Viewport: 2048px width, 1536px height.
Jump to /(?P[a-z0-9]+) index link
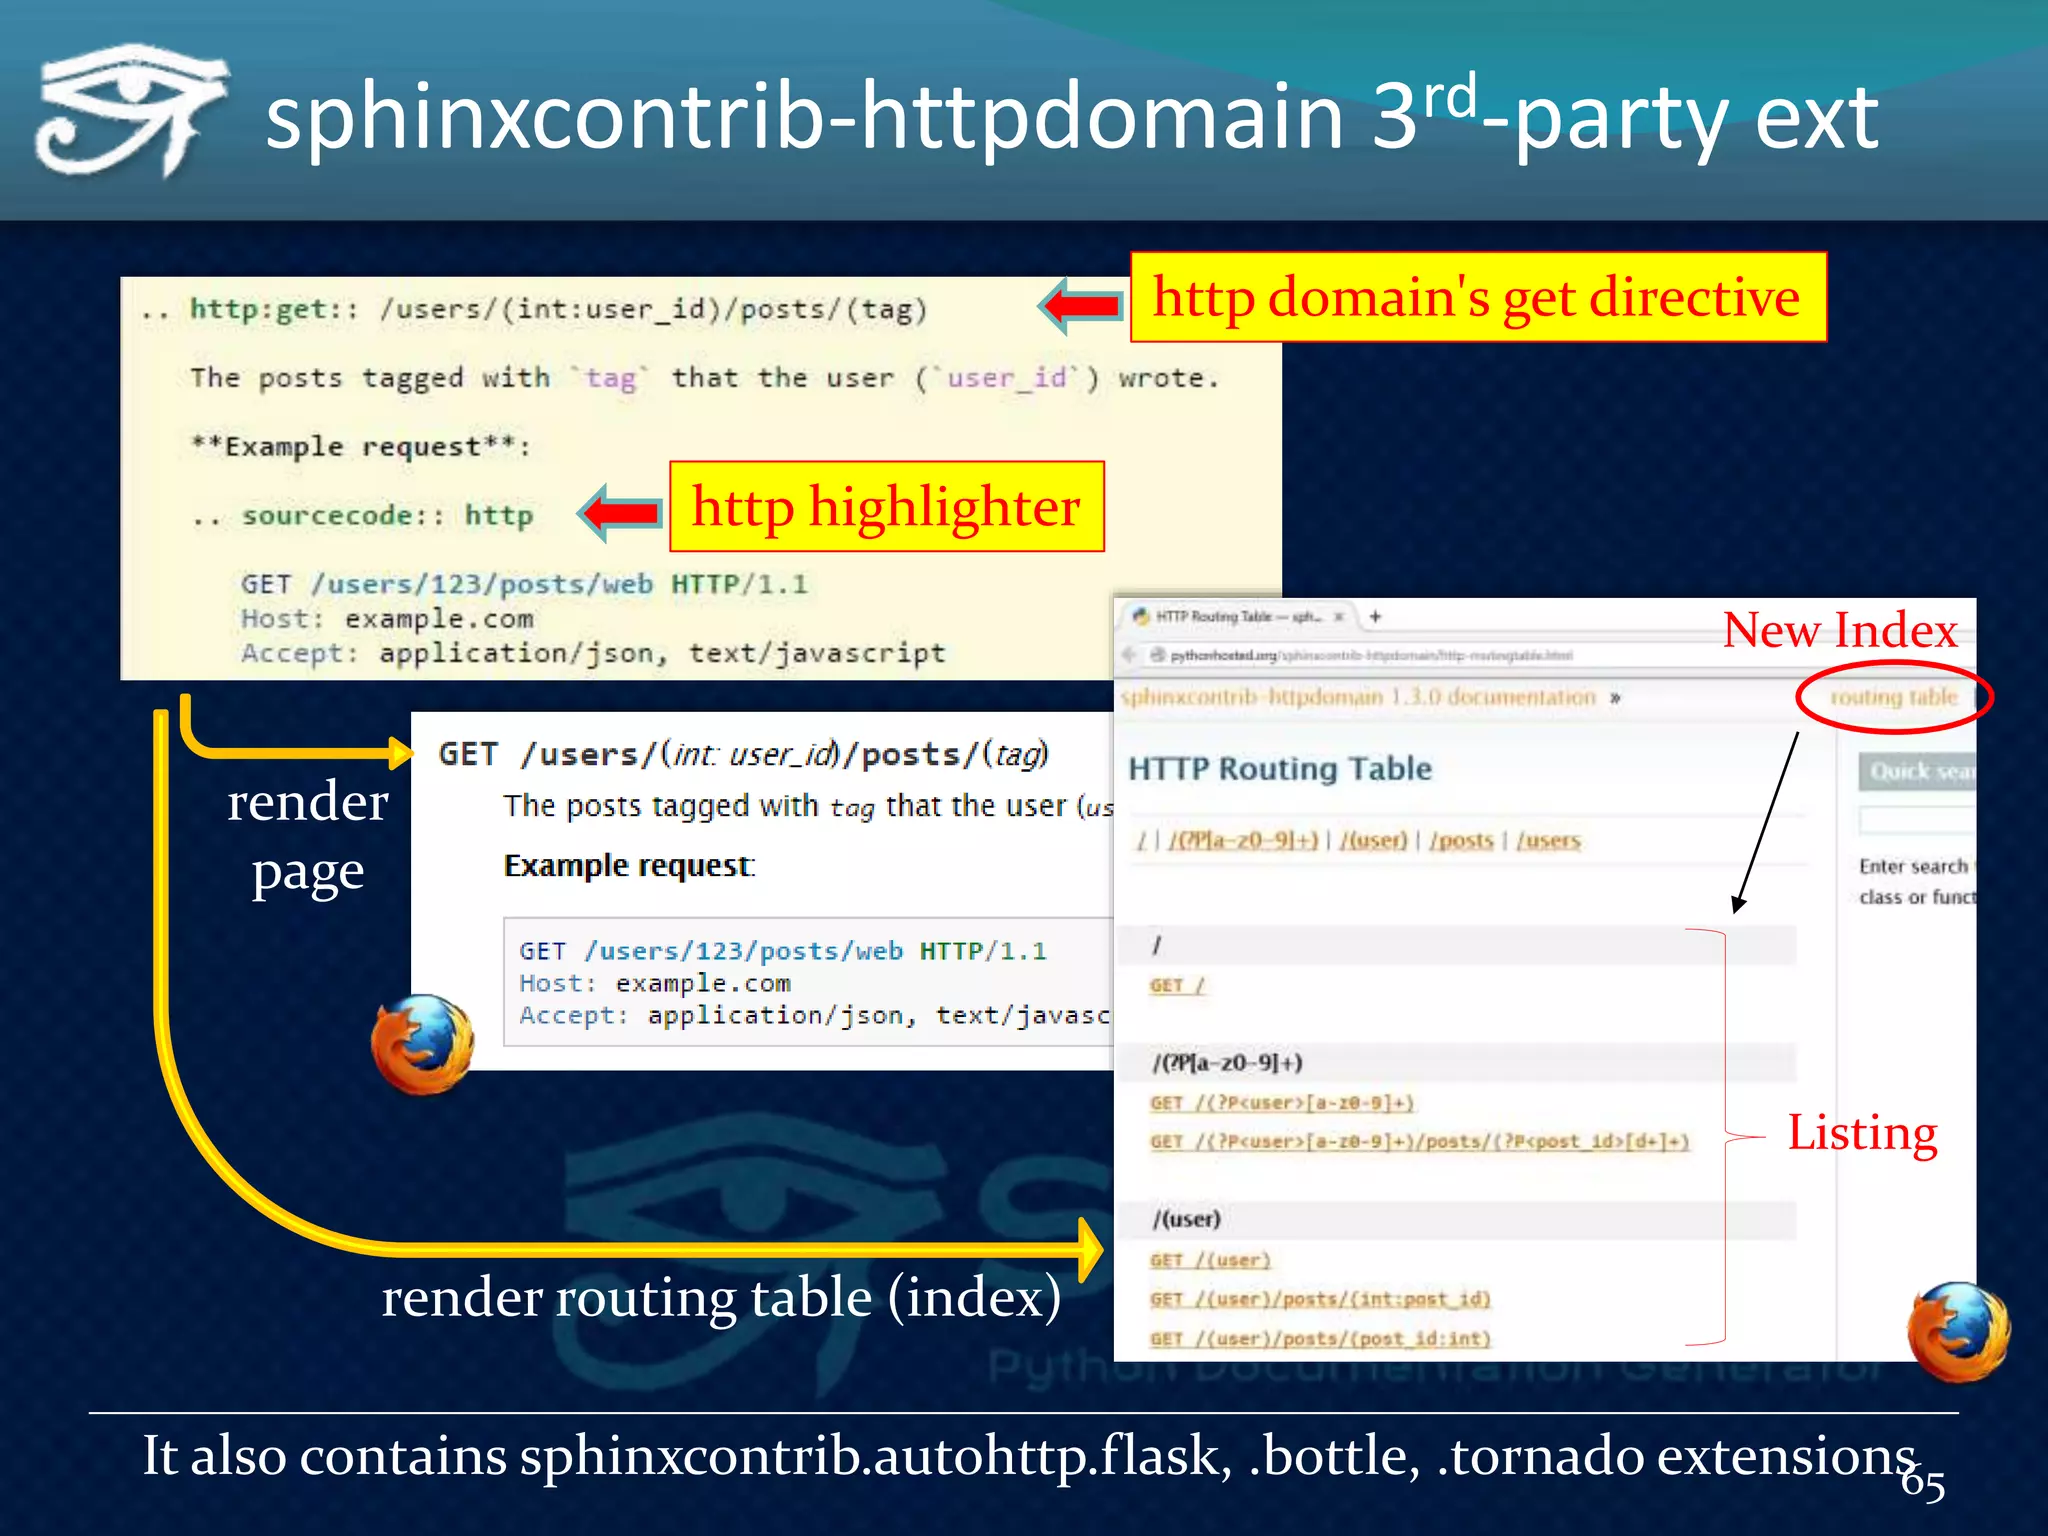pyautogui.click(x=1243, y=840)
